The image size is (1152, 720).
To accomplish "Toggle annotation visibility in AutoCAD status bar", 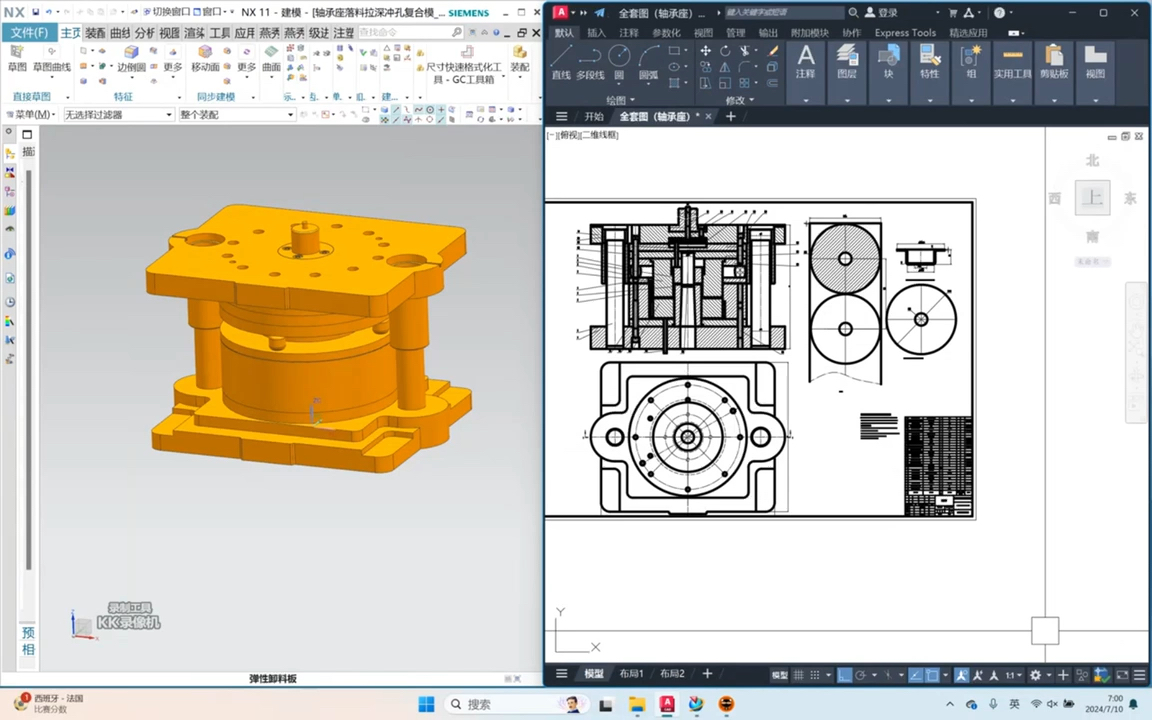I will click(x=961, y=674).
